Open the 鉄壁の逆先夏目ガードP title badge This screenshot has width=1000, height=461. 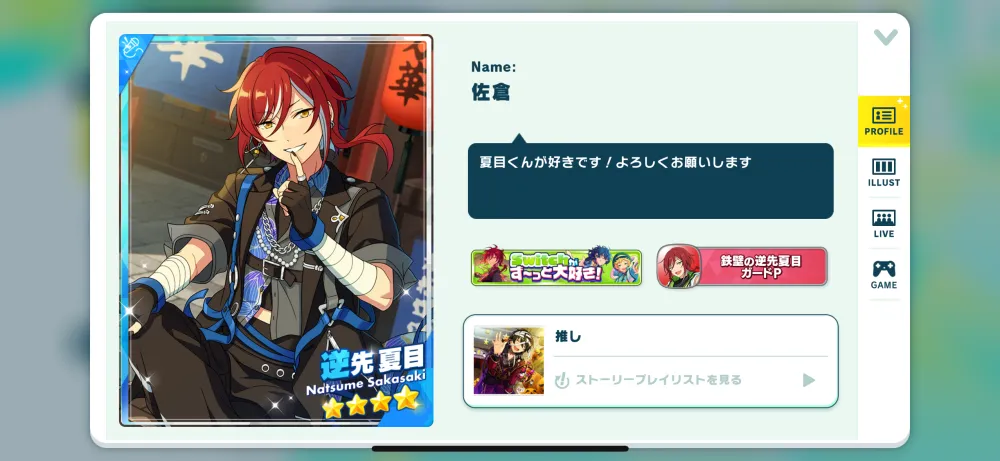point(742,267)
